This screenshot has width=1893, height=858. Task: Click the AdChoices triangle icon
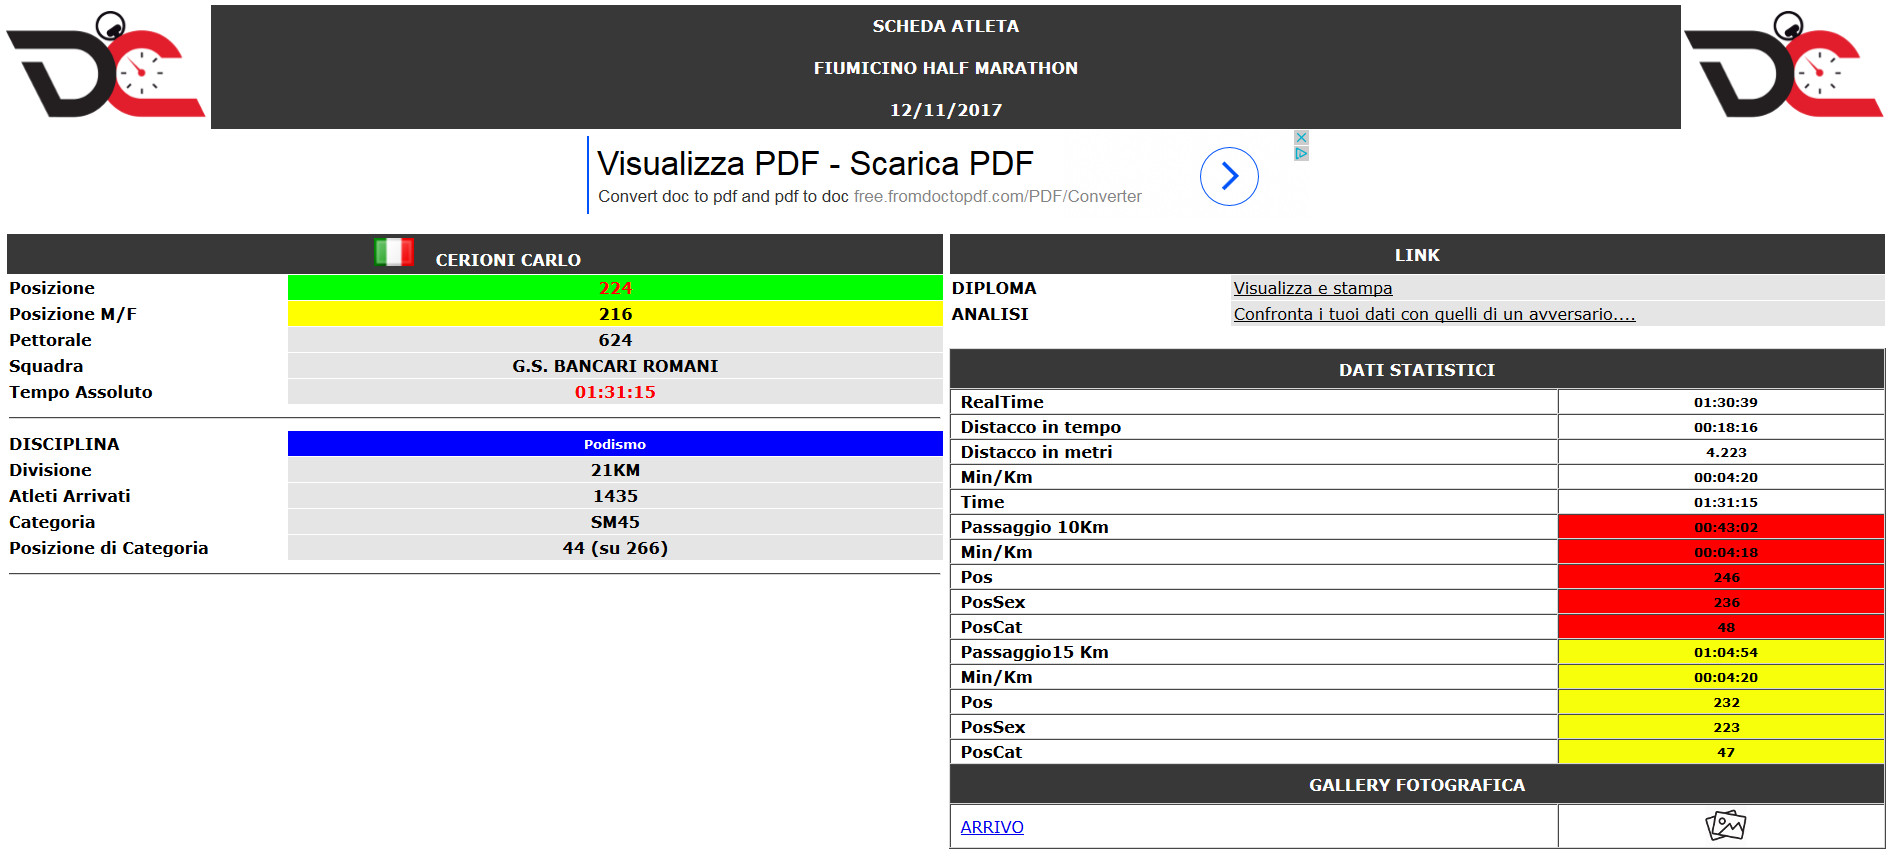pos(1301,154)
